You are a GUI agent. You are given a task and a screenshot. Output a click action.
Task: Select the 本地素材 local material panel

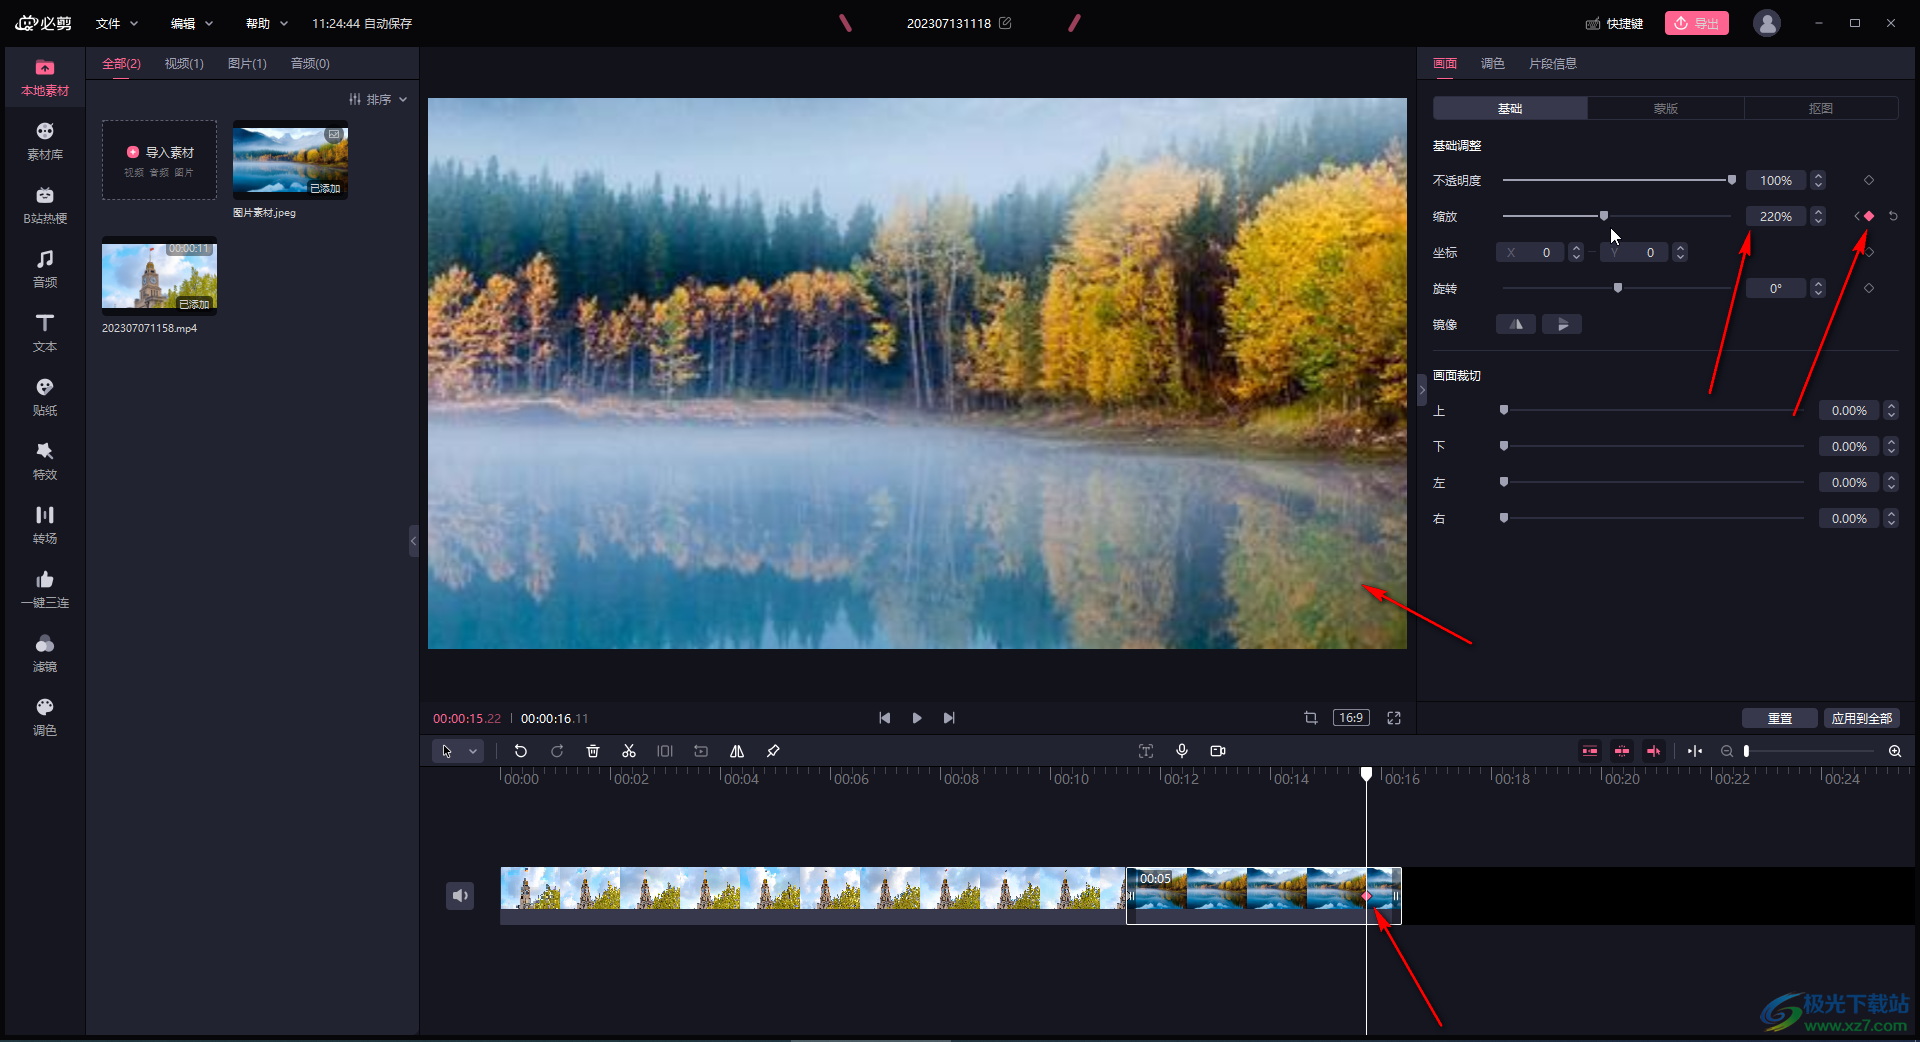(45, 77)
